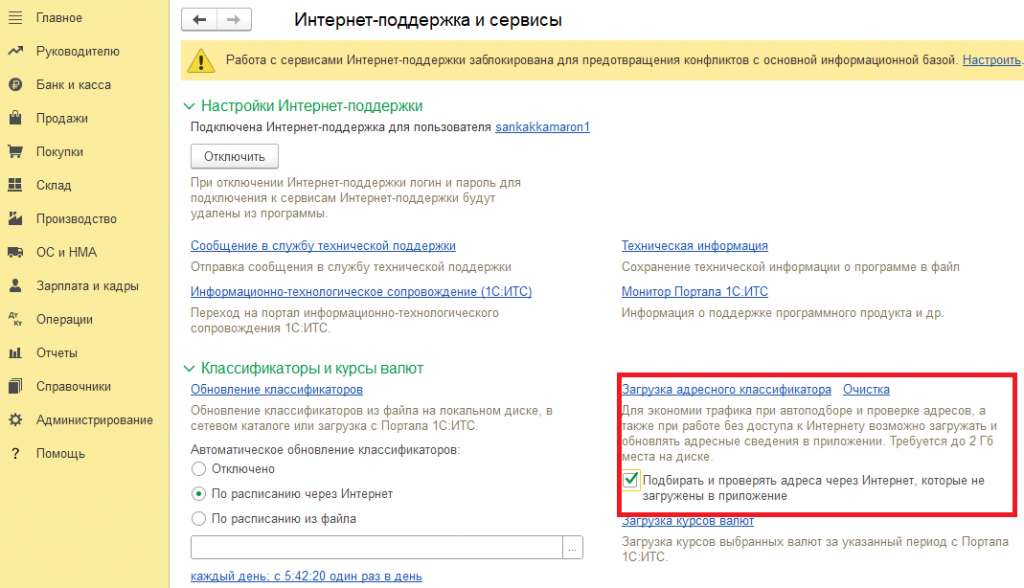The image size is (1024, 588).
Task: Open the Администрирование section
Action: pos(95,420)
